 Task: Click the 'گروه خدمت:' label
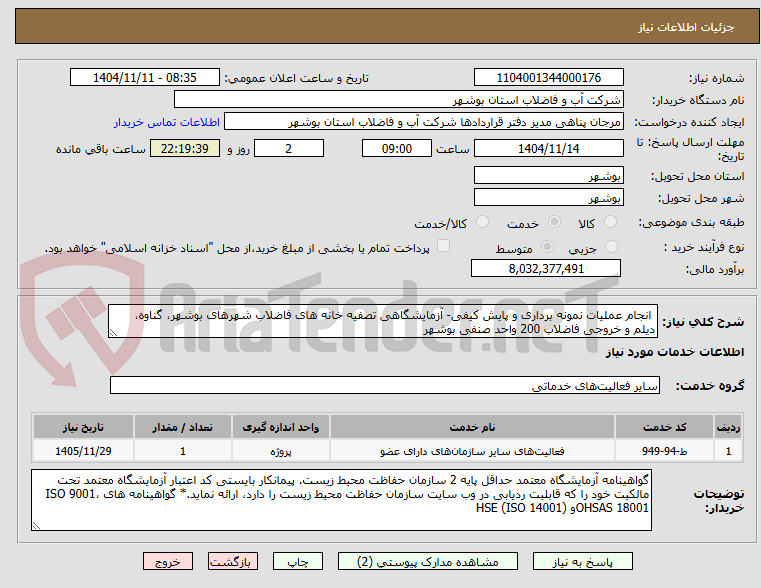tap(710, 386)
